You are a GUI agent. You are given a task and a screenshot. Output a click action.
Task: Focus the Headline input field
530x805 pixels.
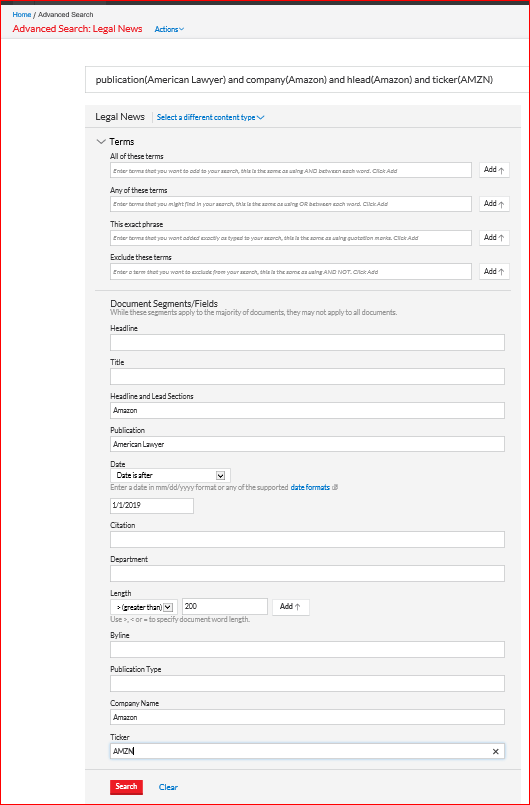tap(307, 342)
